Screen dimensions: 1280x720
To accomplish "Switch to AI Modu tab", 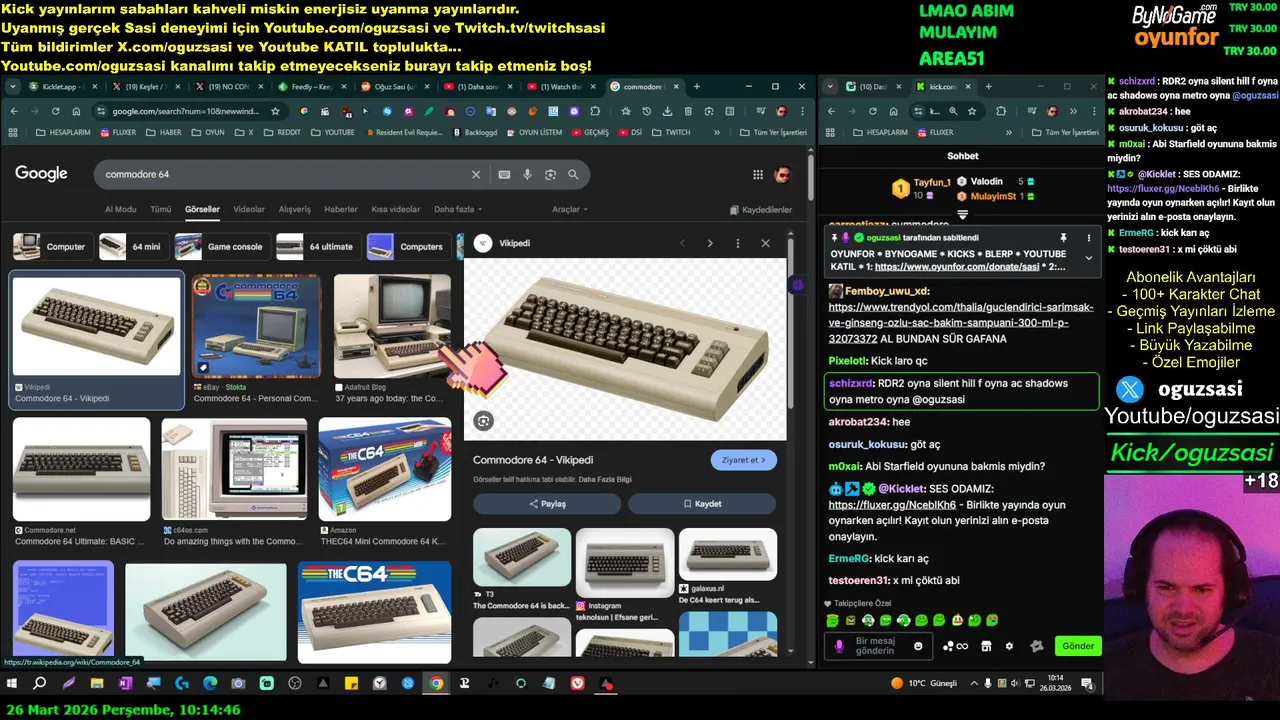I will (120, 209).
